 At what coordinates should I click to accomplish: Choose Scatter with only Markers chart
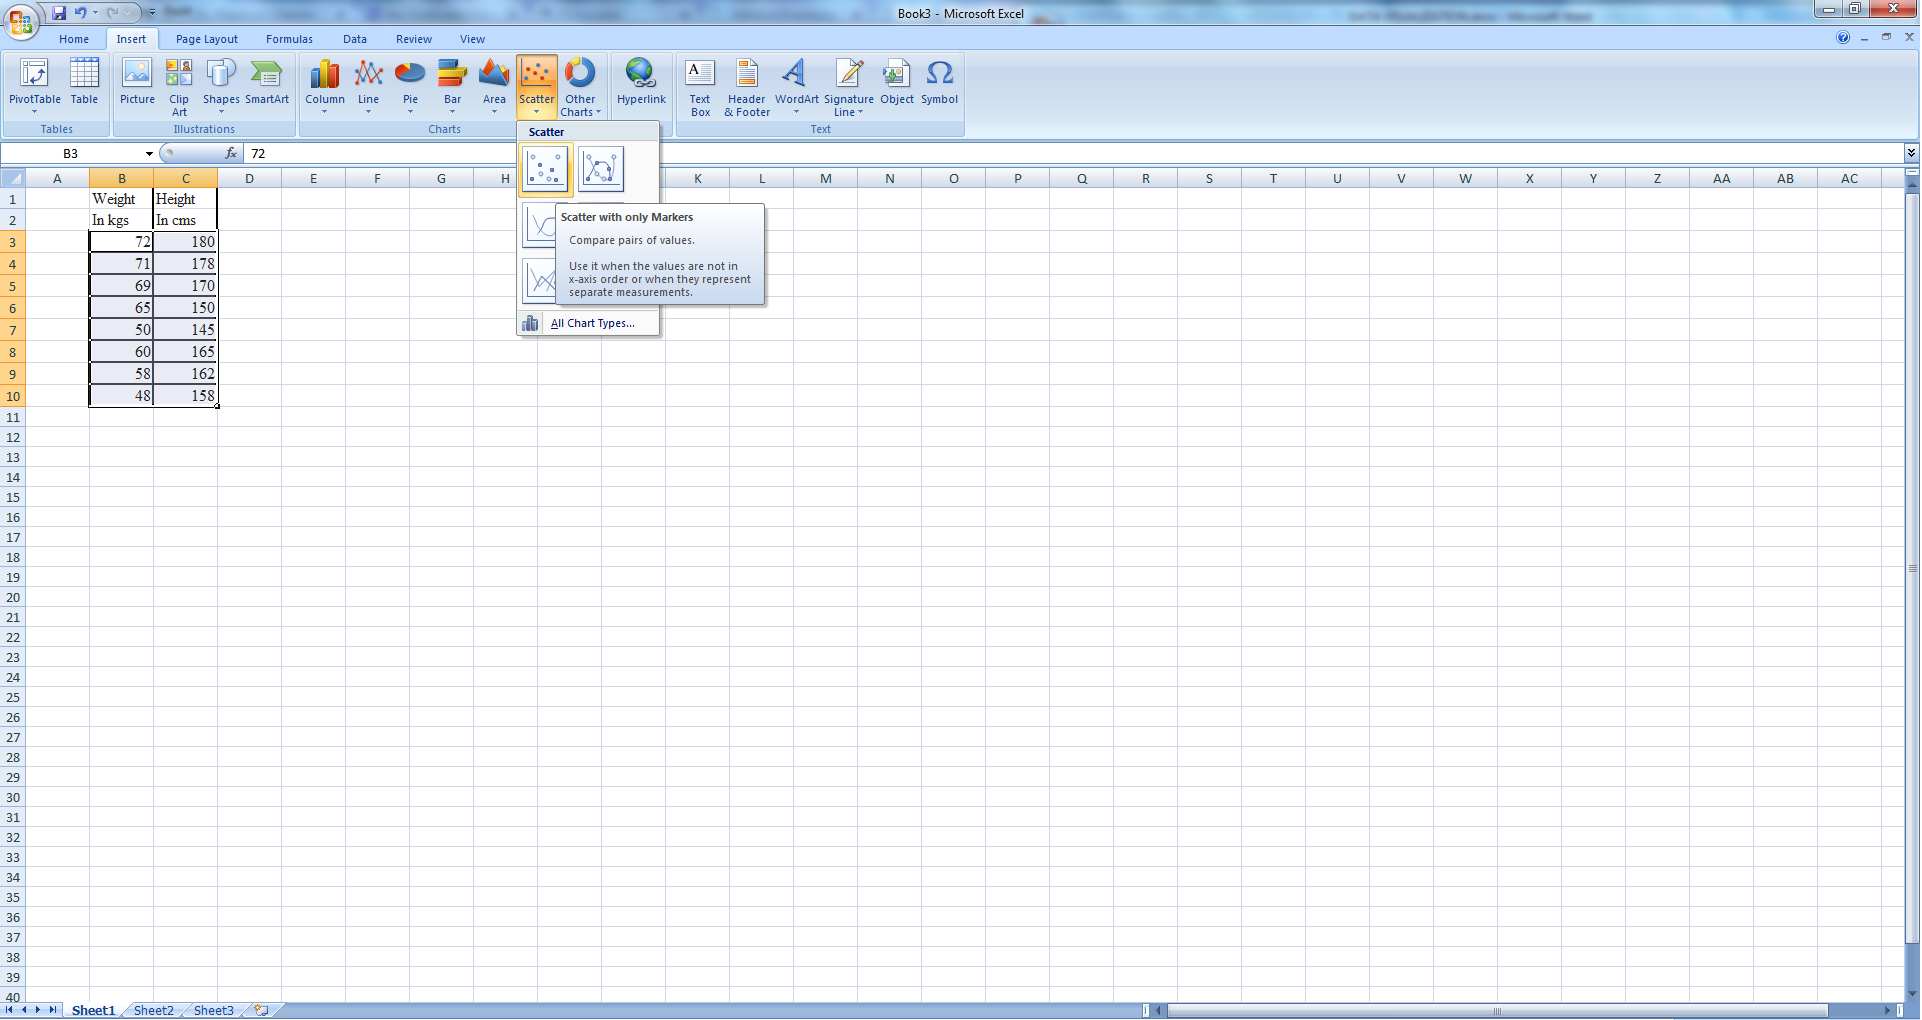click(x=545, y=169)
